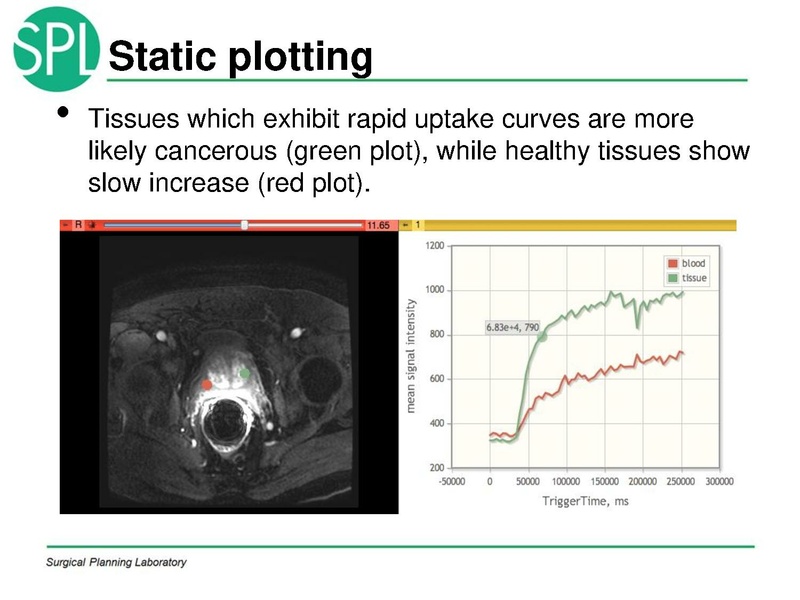Click the pin icon in the yellow chart bar
This screenshot has height=600, width=800.
click(405, 225)
